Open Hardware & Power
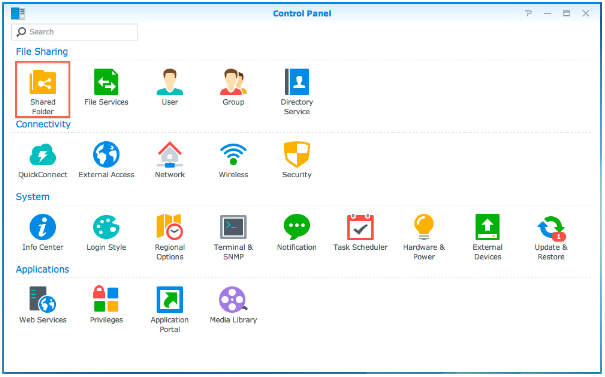Screen dimensions: 605x377 click(424, 237)
